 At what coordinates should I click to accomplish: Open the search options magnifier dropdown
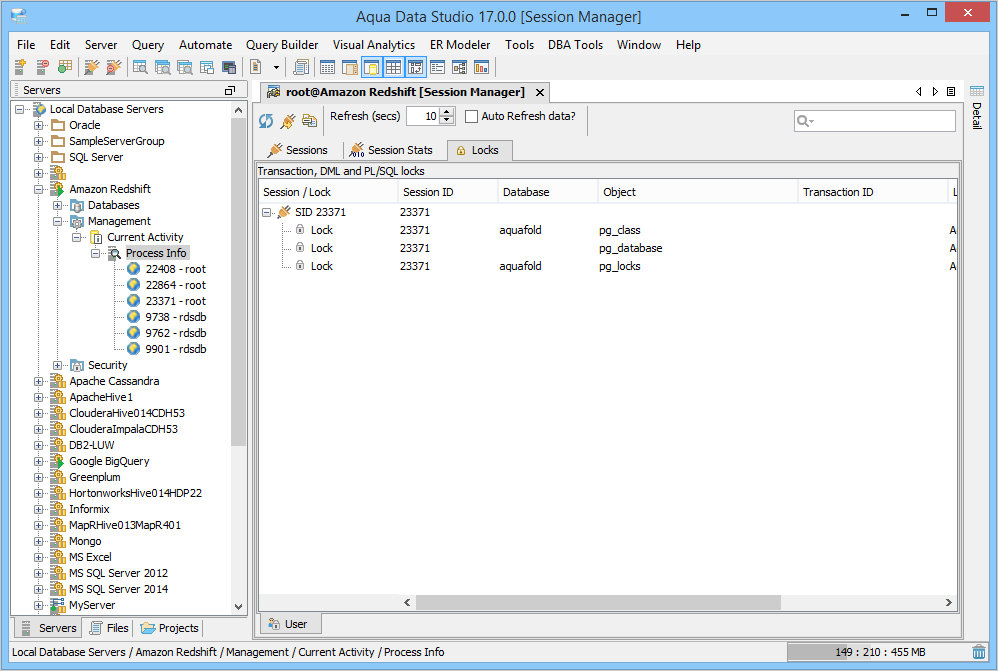click(805, 121)
